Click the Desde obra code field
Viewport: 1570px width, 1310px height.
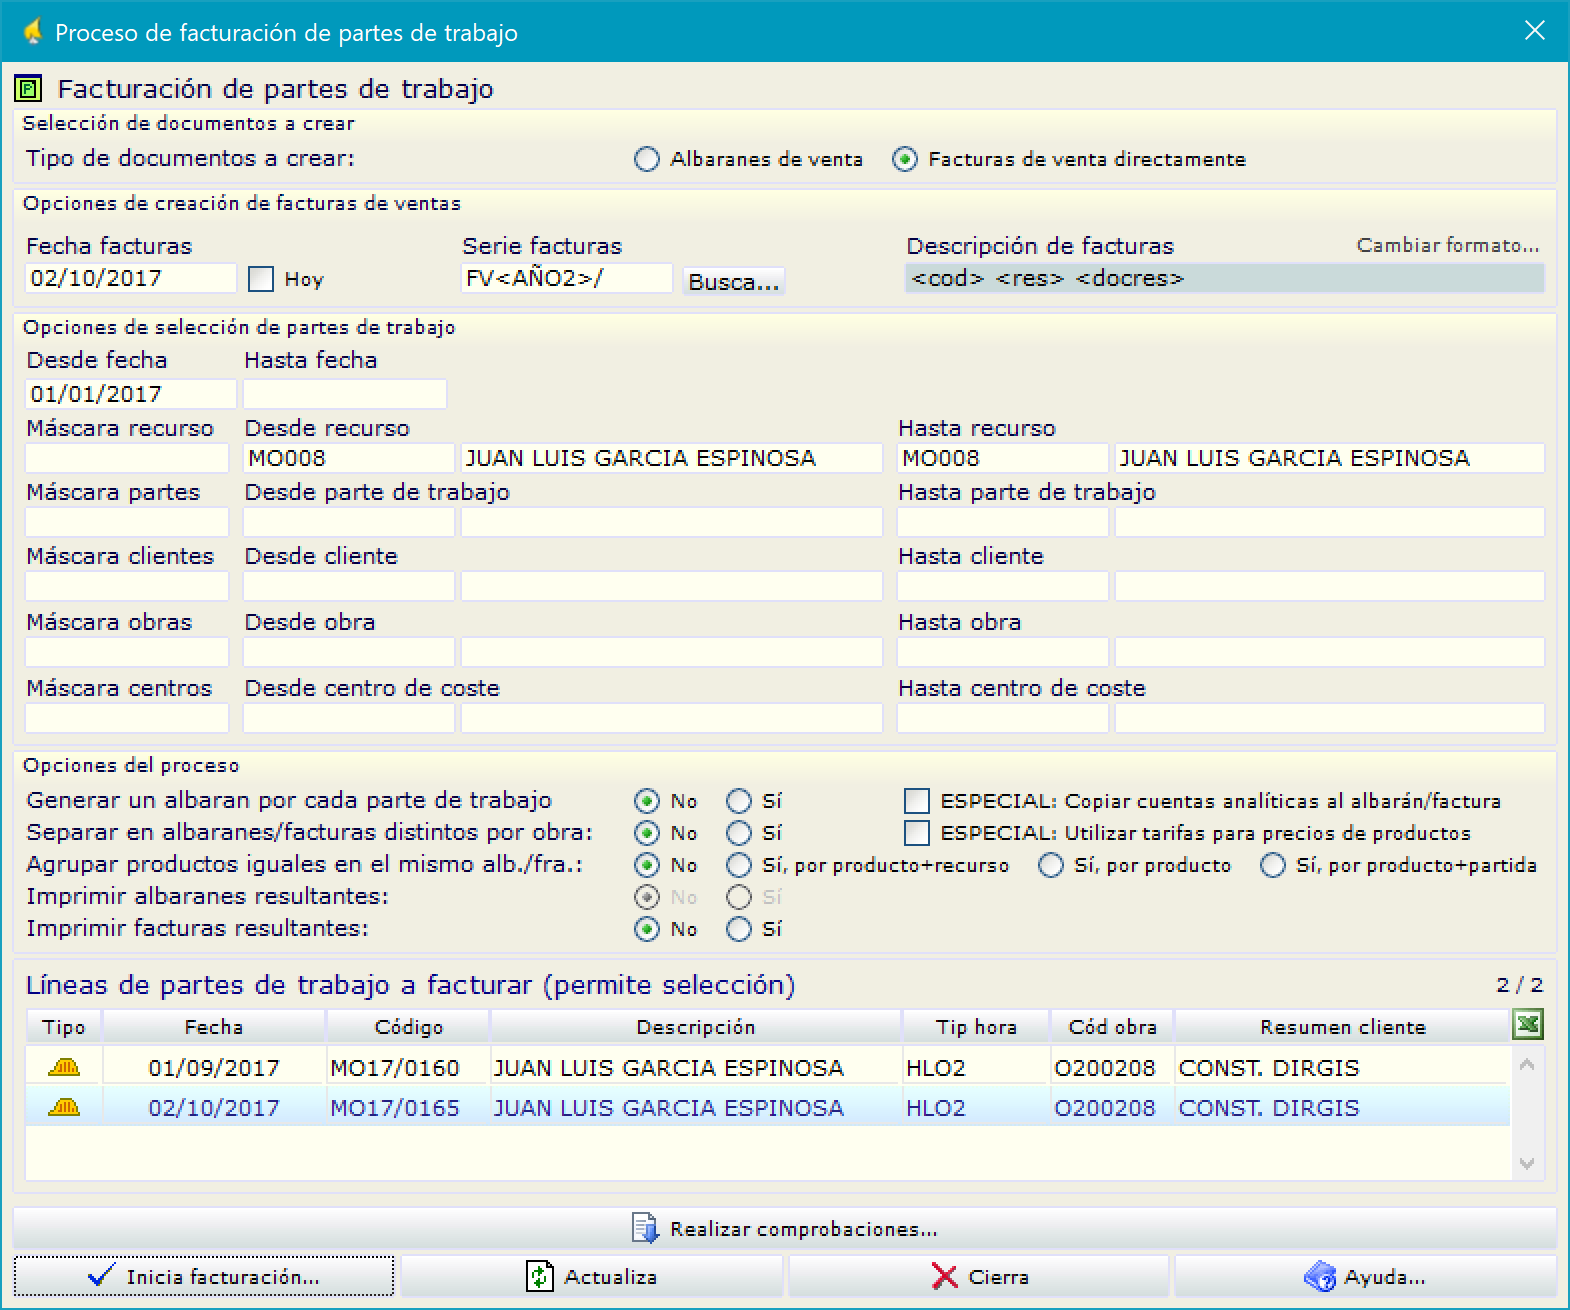(349, 652)
